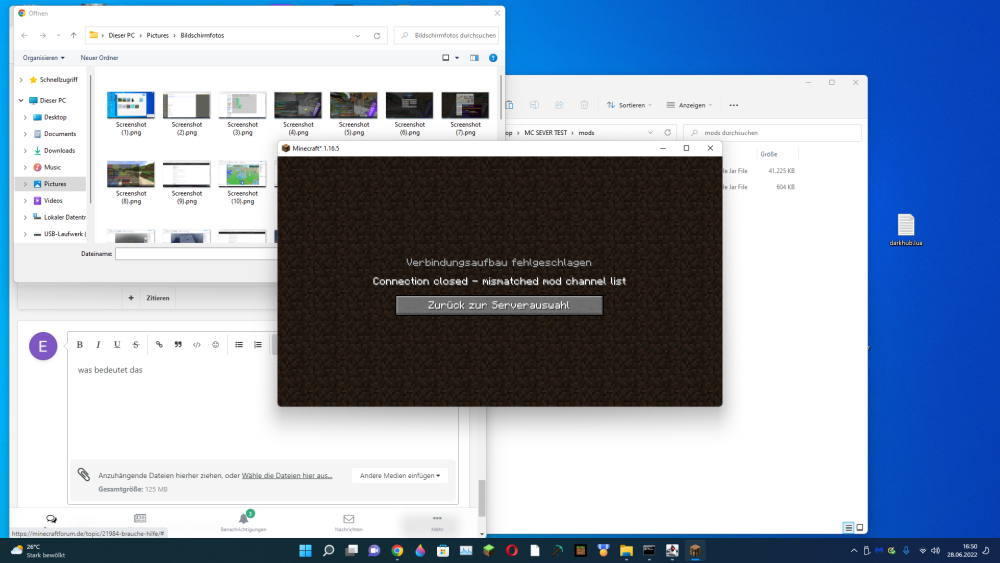Viewport: 1000px width, 563px height.
Task: Open the Microsoft Store from the taskbar
Action: pyautogui.click(x=443, y=550)
